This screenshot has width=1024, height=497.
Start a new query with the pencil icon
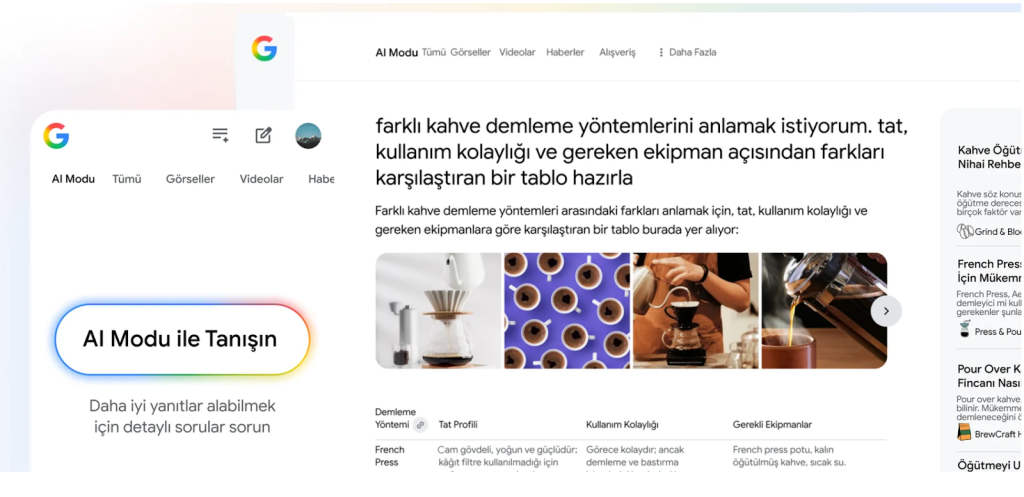(263, 135)
